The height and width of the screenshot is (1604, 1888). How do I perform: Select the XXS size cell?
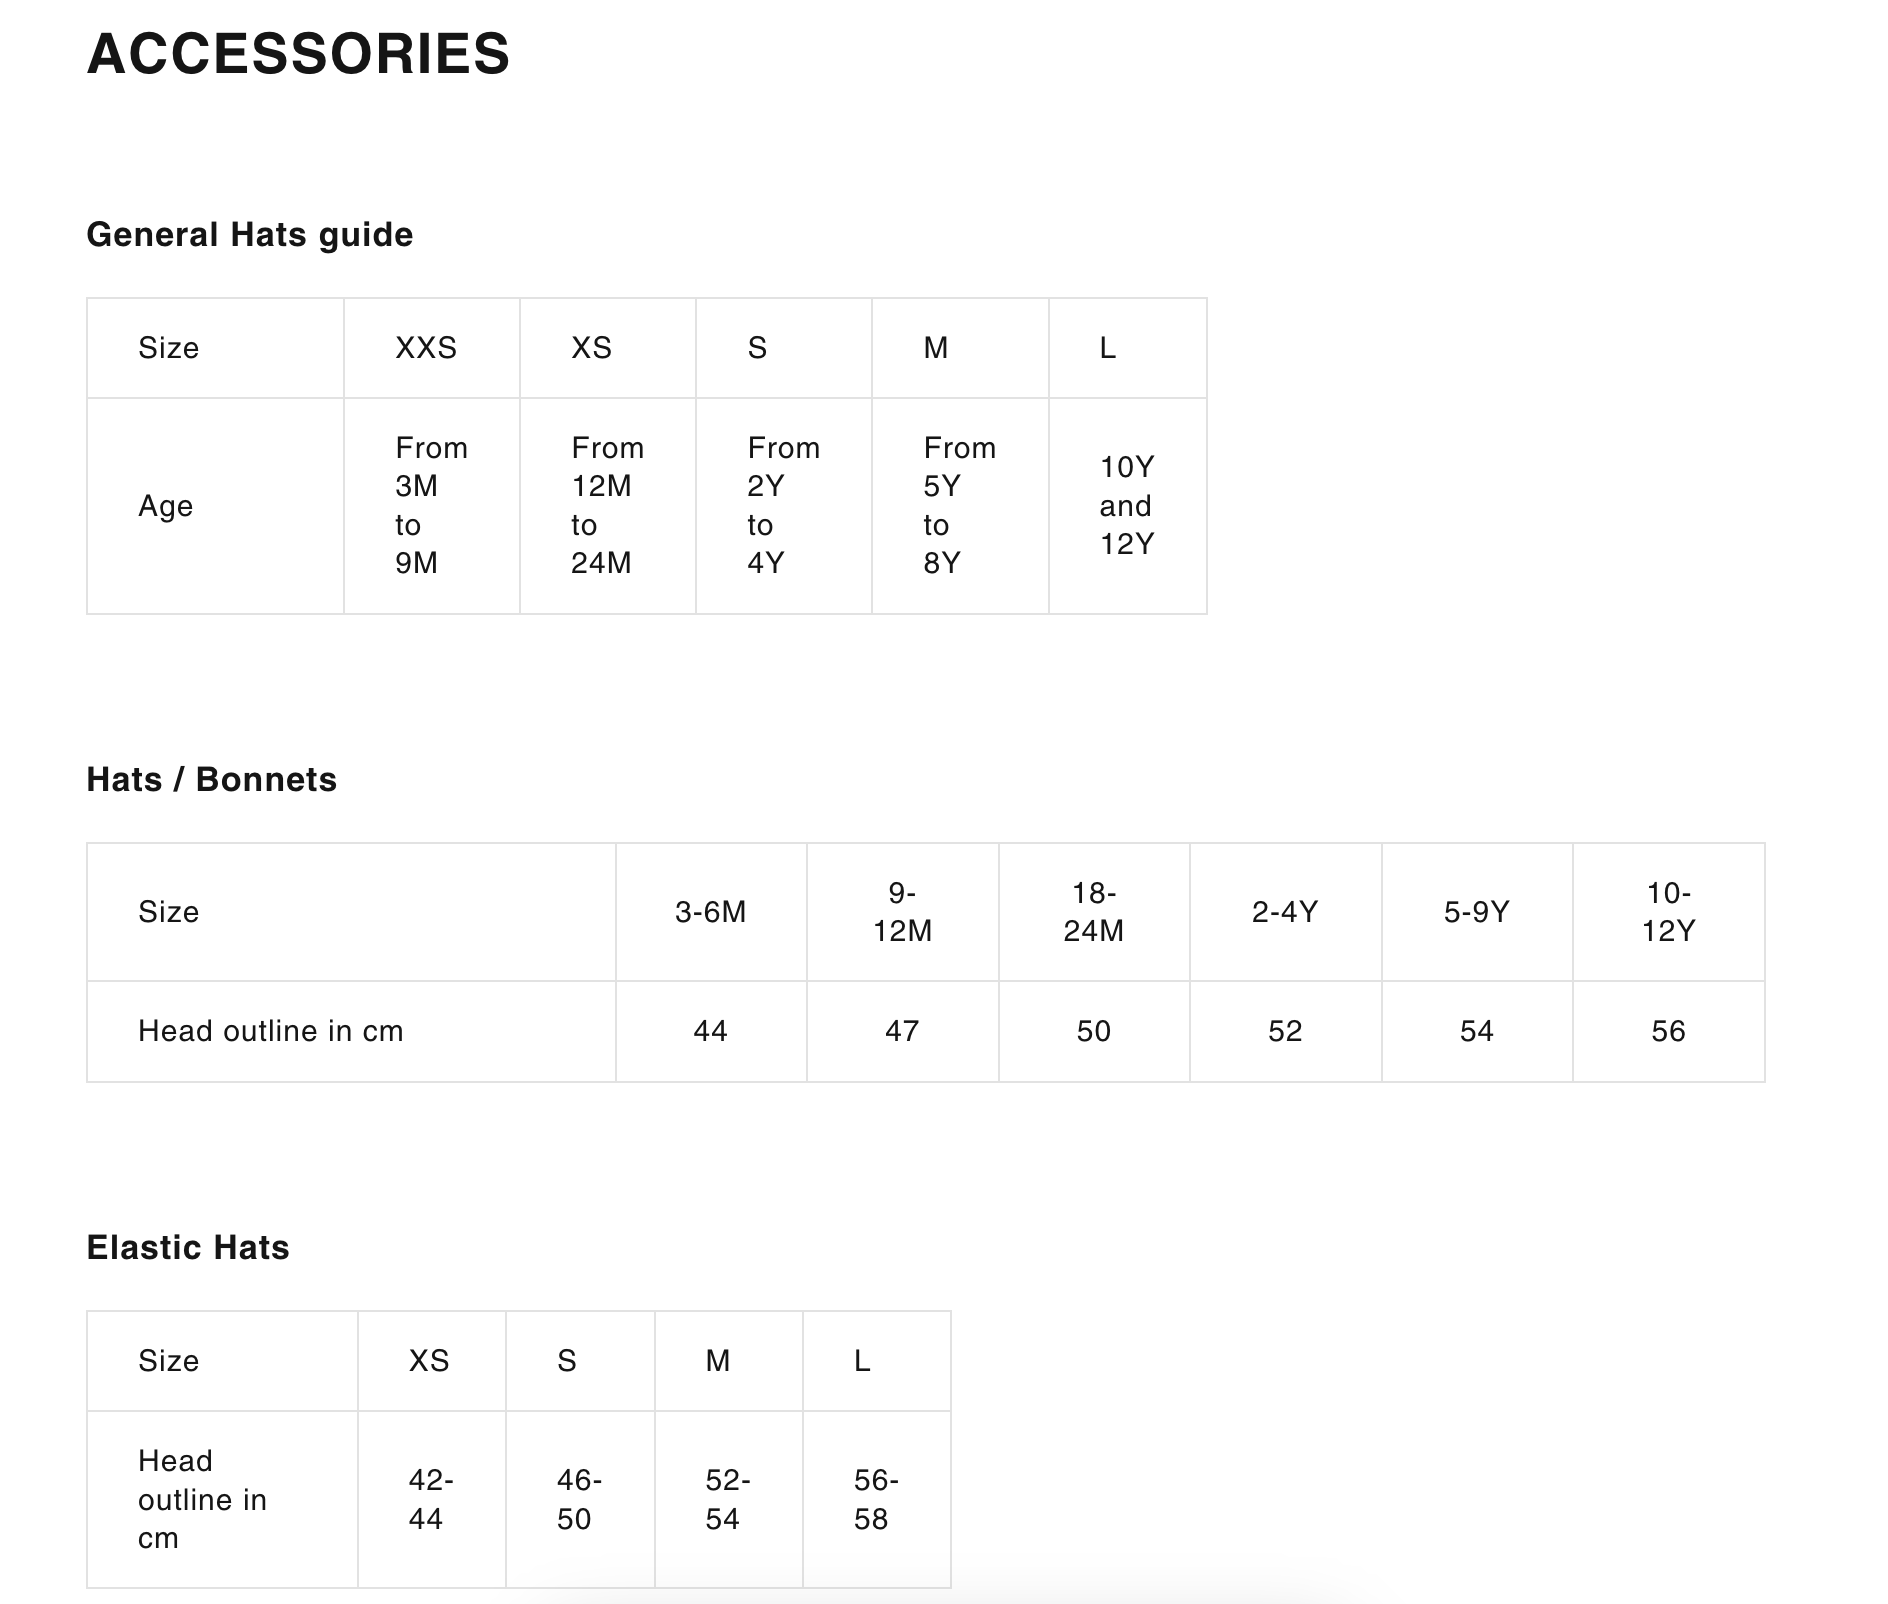[426, 348]
